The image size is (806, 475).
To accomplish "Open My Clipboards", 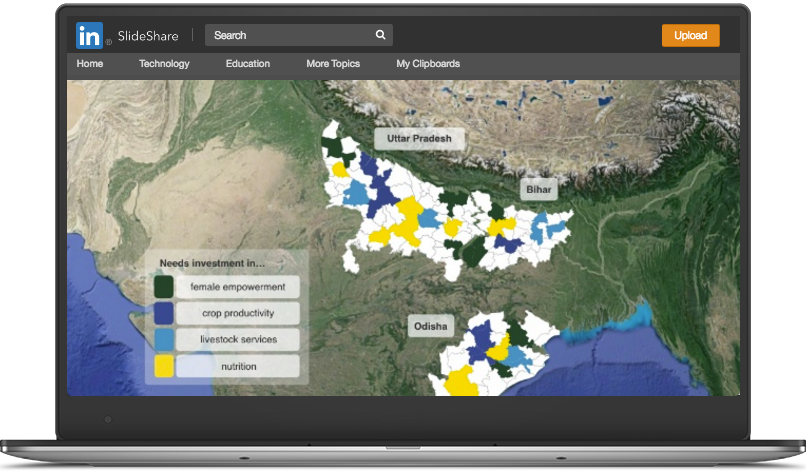I will [428, 64].
